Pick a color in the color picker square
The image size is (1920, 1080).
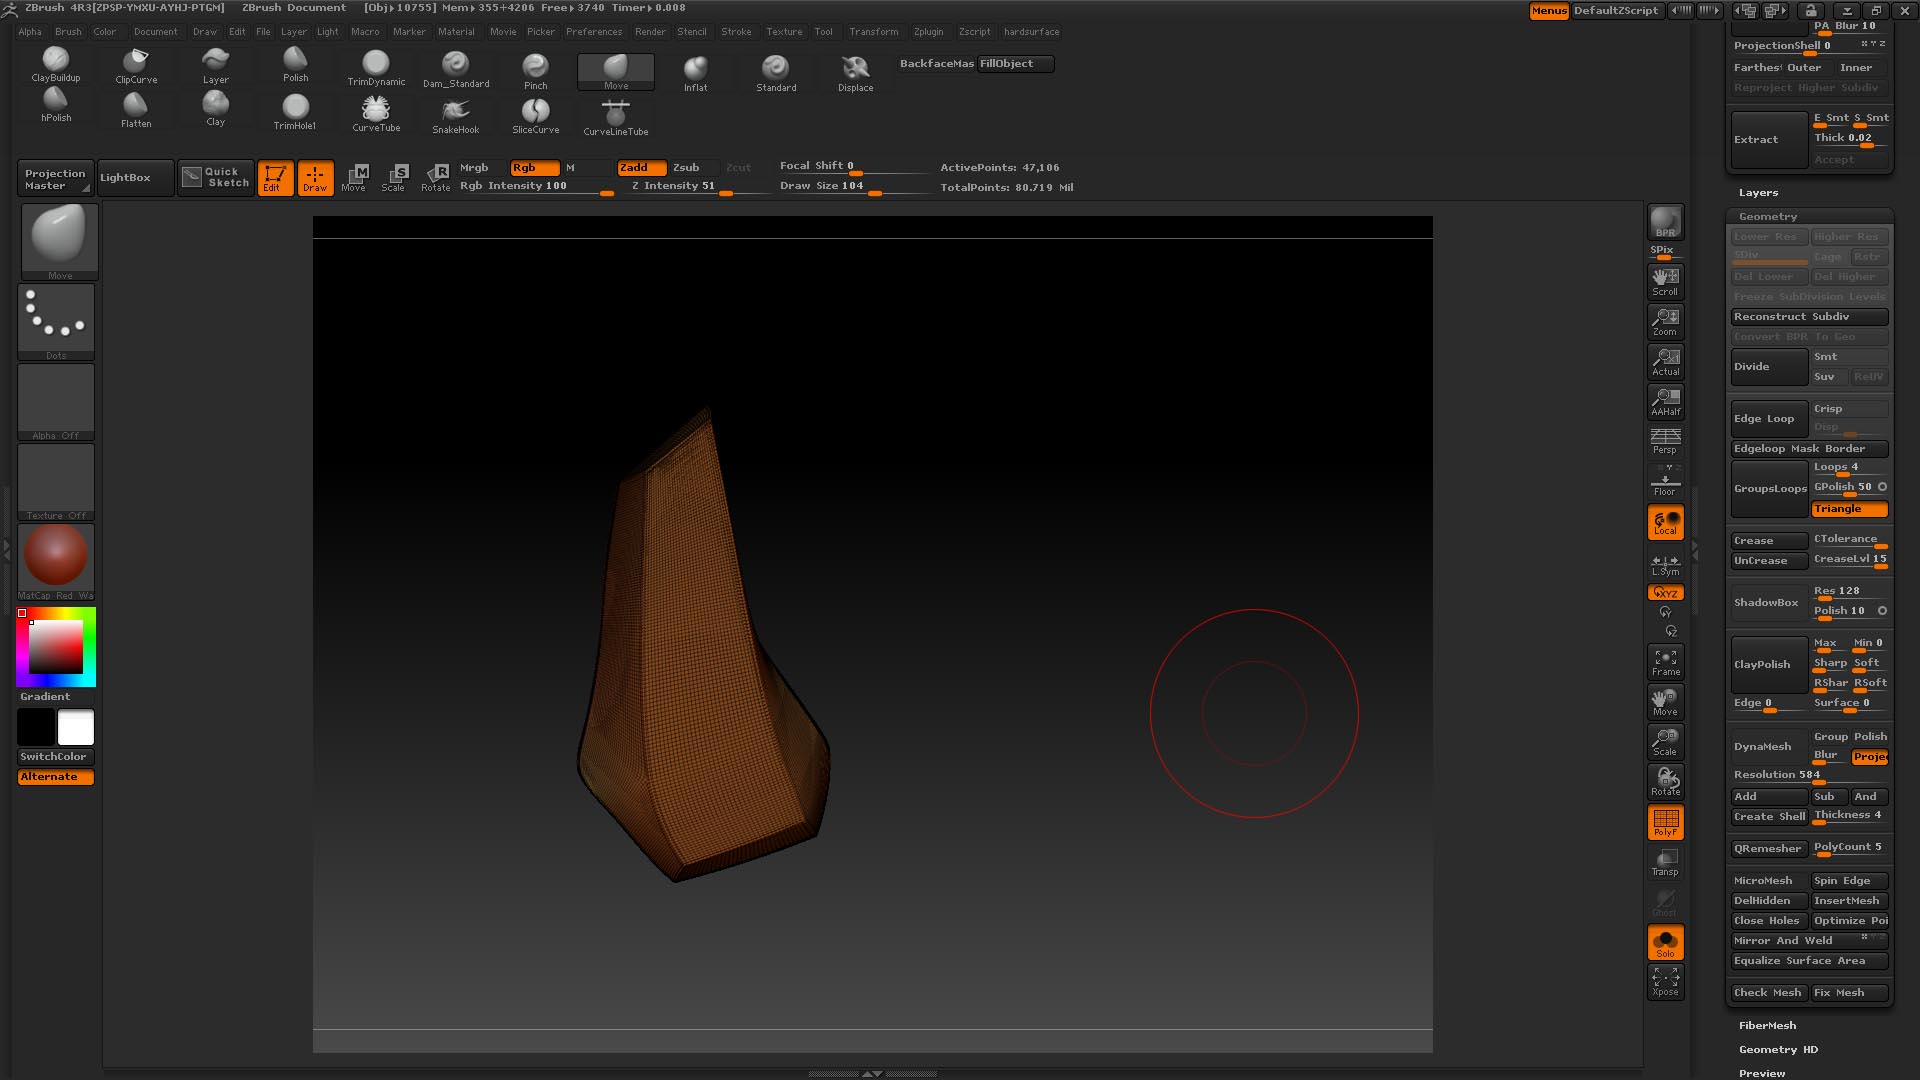point(55,647)
